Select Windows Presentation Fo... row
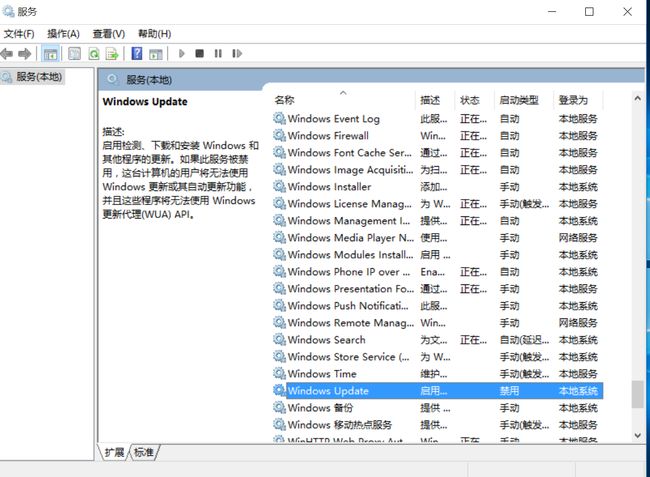The height and width of the screenshot is (477, 650). click(438, 288)
